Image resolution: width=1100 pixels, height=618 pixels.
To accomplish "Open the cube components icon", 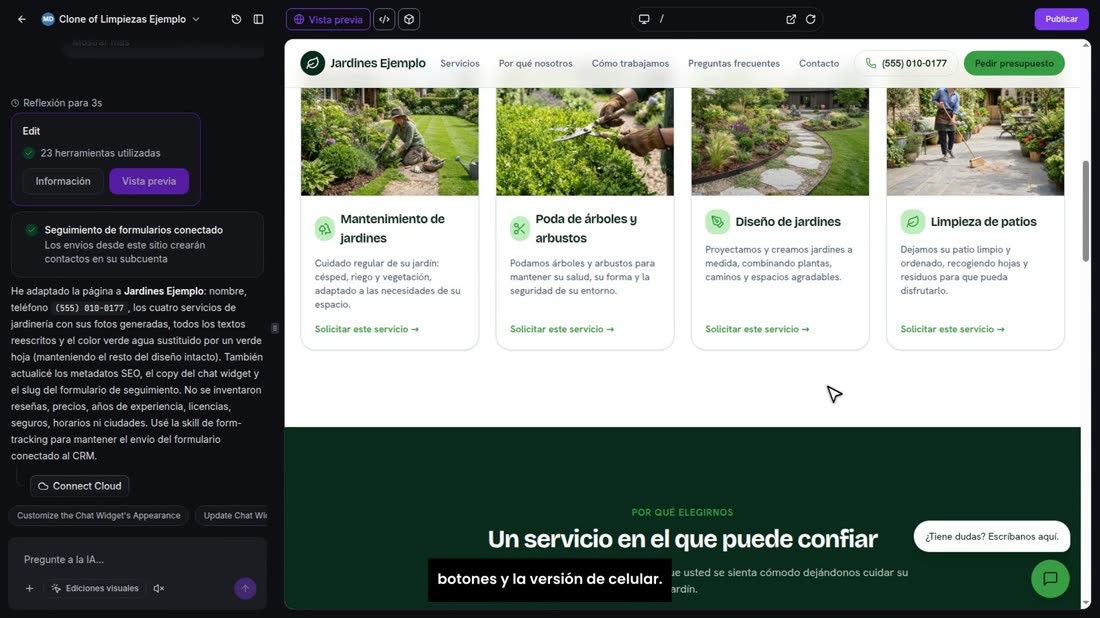I will (x=409, y=20).
